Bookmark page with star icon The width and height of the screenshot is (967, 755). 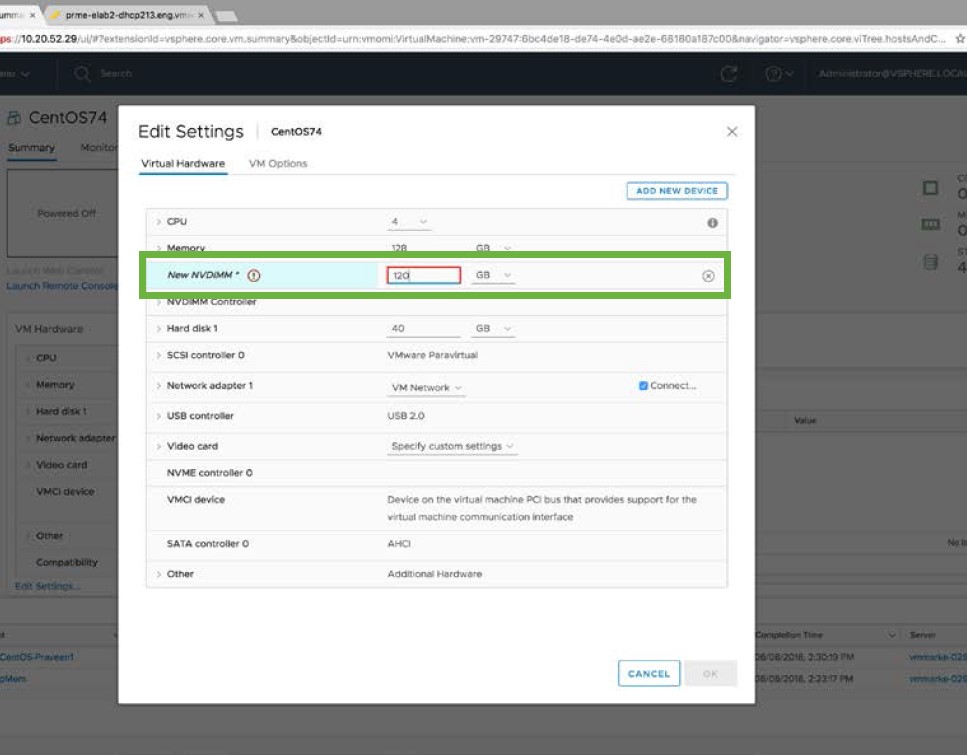pos(960,39)
